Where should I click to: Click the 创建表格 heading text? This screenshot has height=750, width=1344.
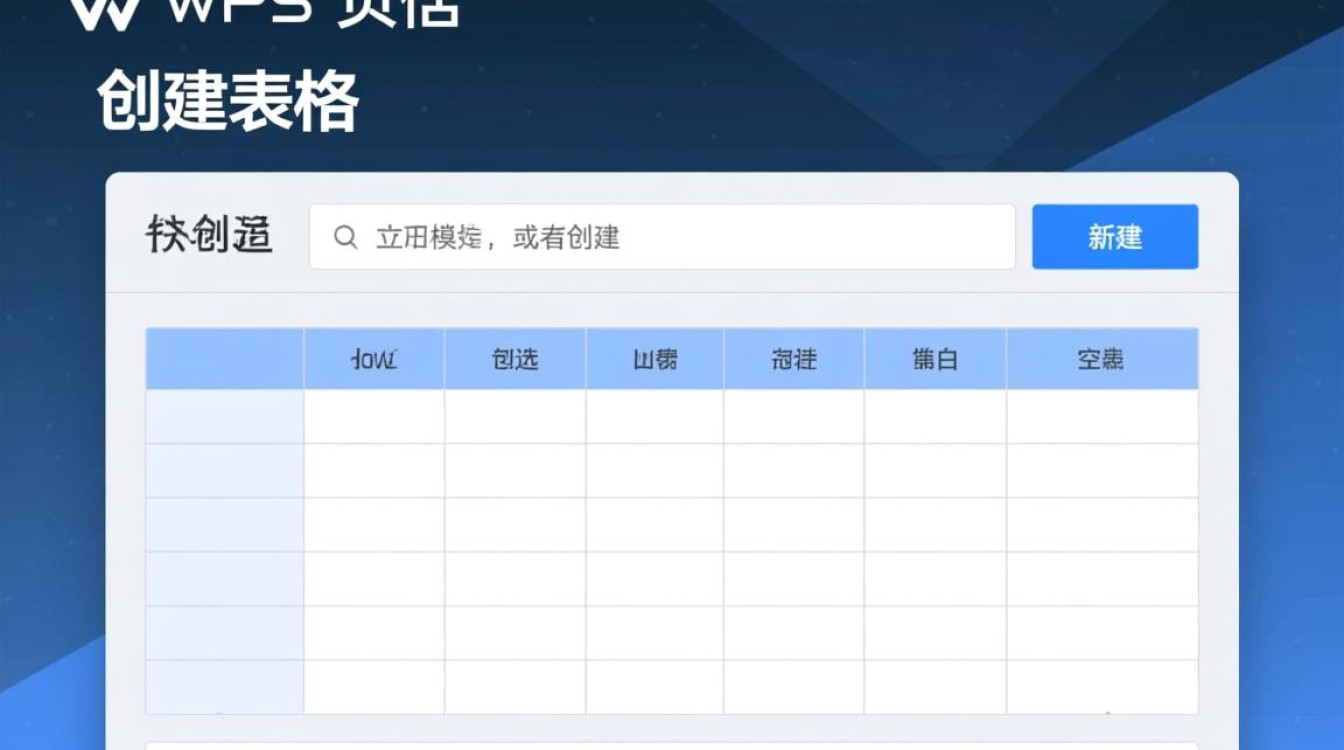tap(228, 102)
